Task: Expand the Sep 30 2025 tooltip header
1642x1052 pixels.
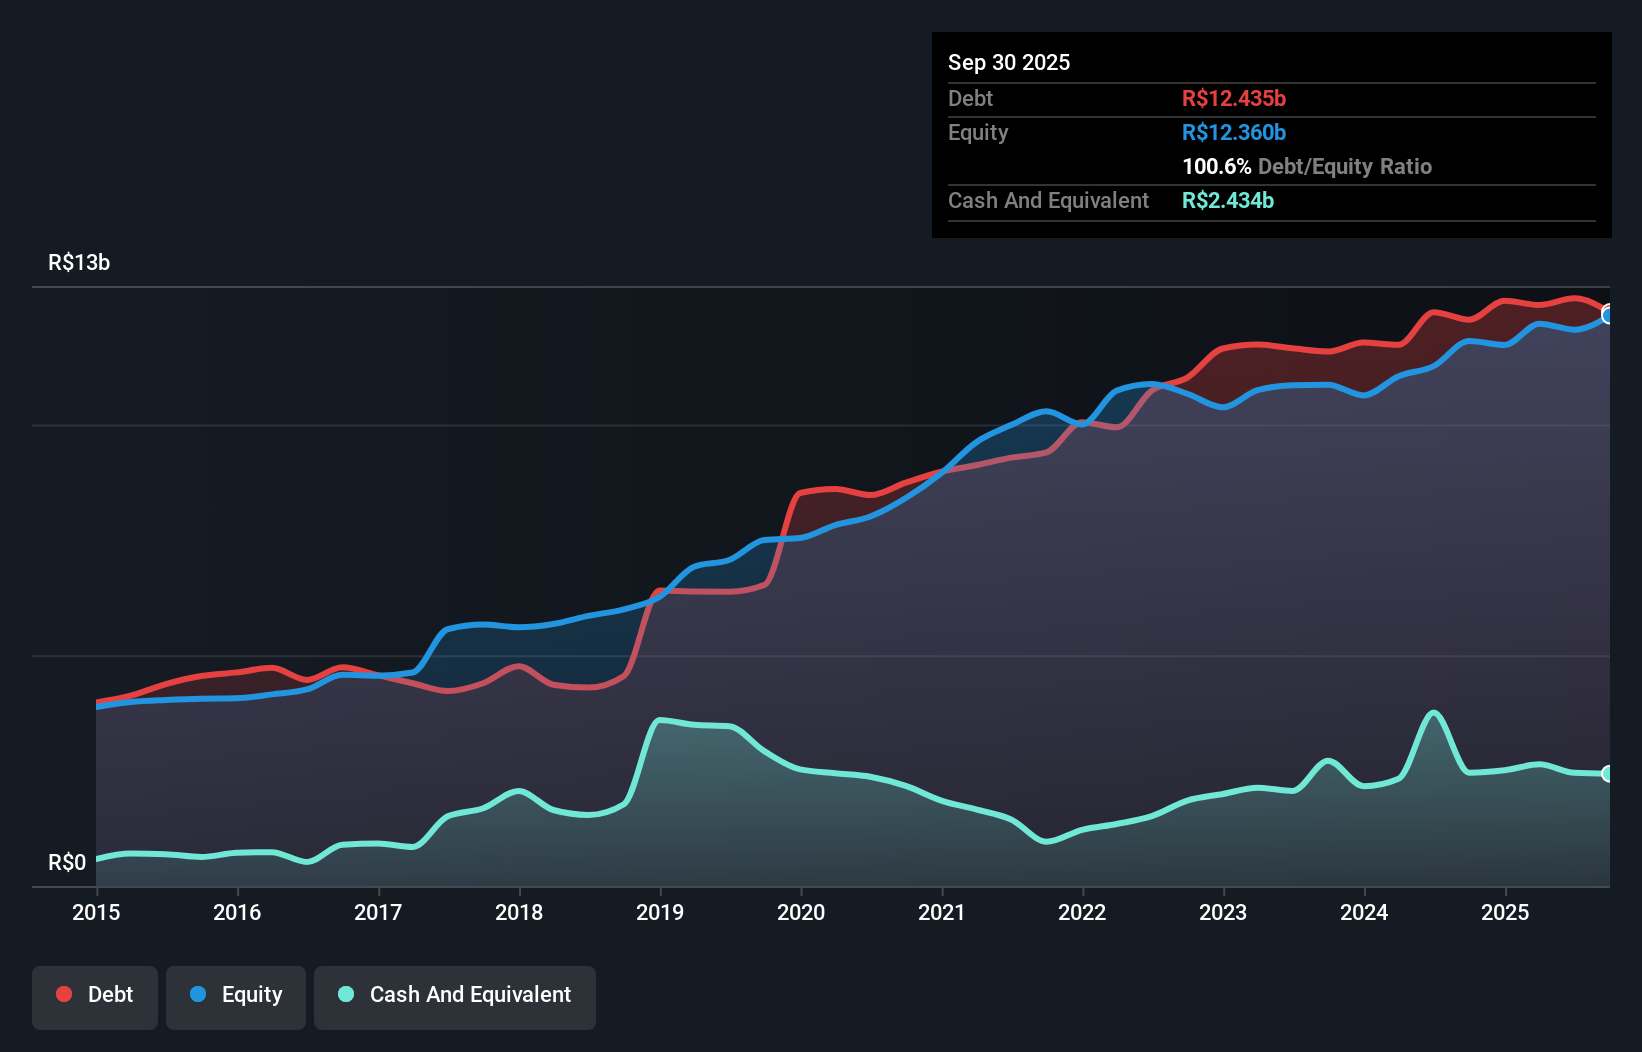Action: click(x=1010, y=62)
